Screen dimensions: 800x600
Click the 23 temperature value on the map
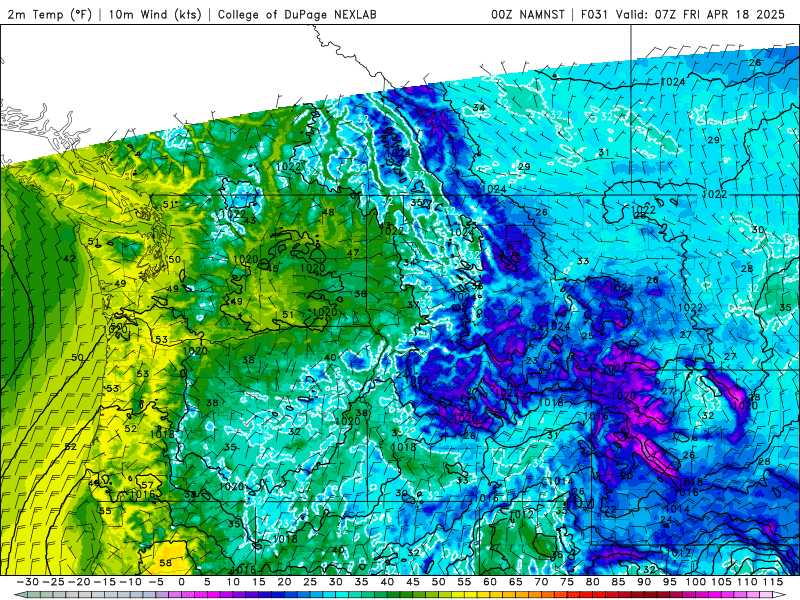point(532,360)
